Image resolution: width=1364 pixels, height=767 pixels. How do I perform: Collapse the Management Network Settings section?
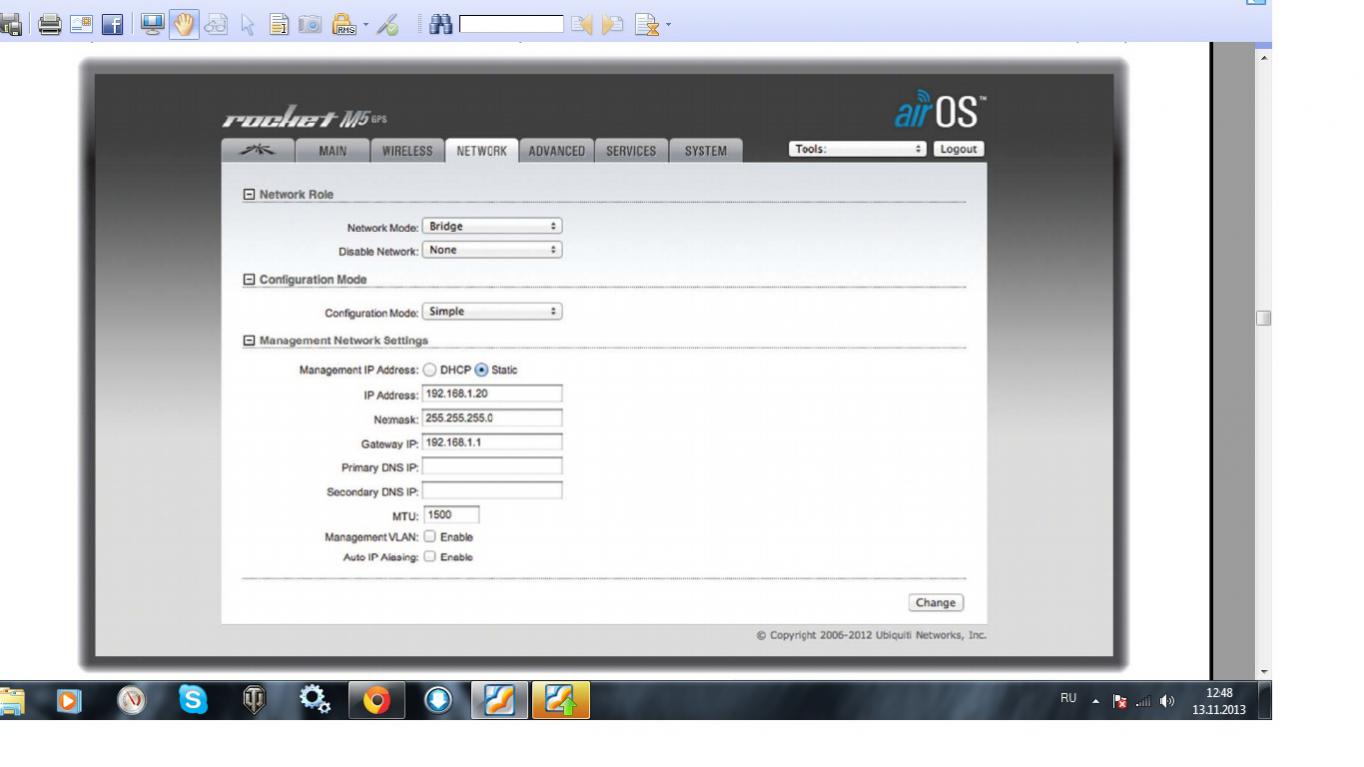[x=249, y=341]
